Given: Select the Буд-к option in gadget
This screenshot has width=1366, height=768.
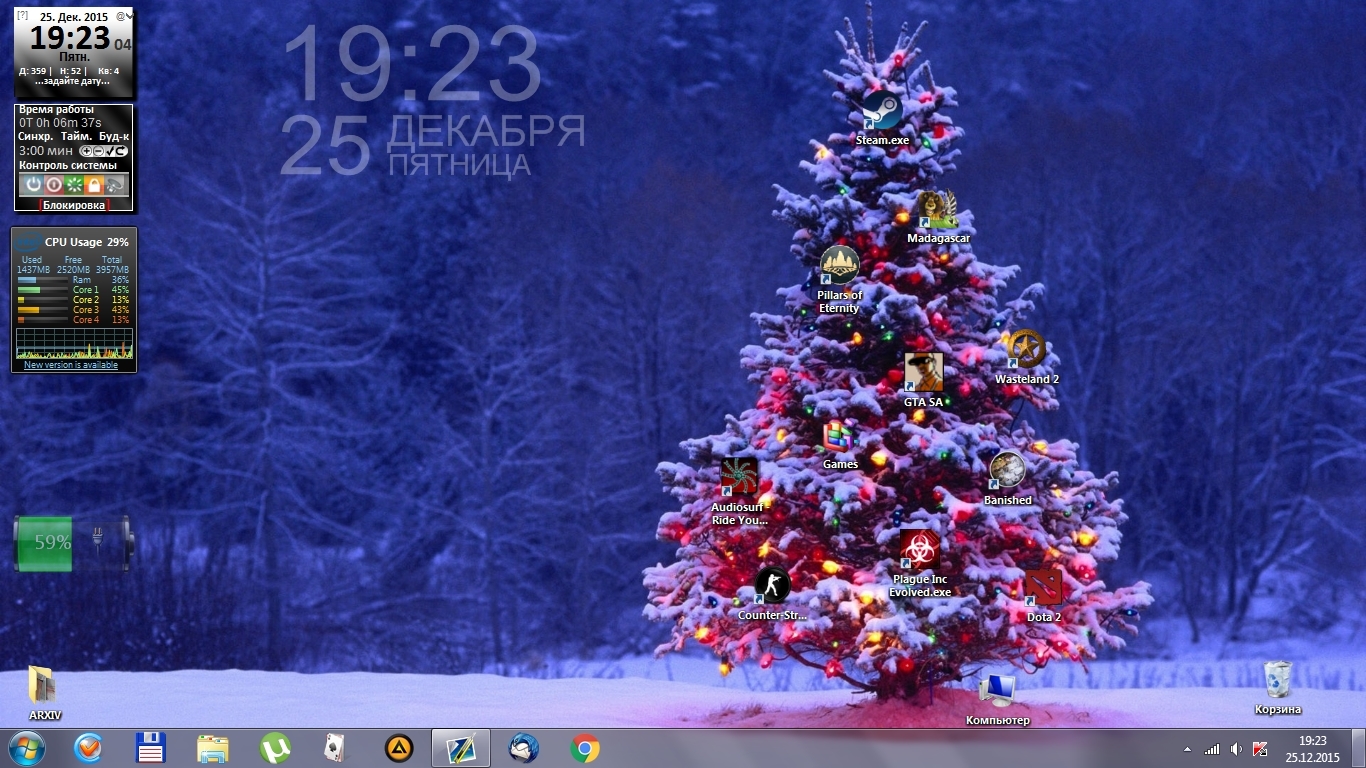Looking at the screenshot, I should pyautogui.click(x=114, y=136).
